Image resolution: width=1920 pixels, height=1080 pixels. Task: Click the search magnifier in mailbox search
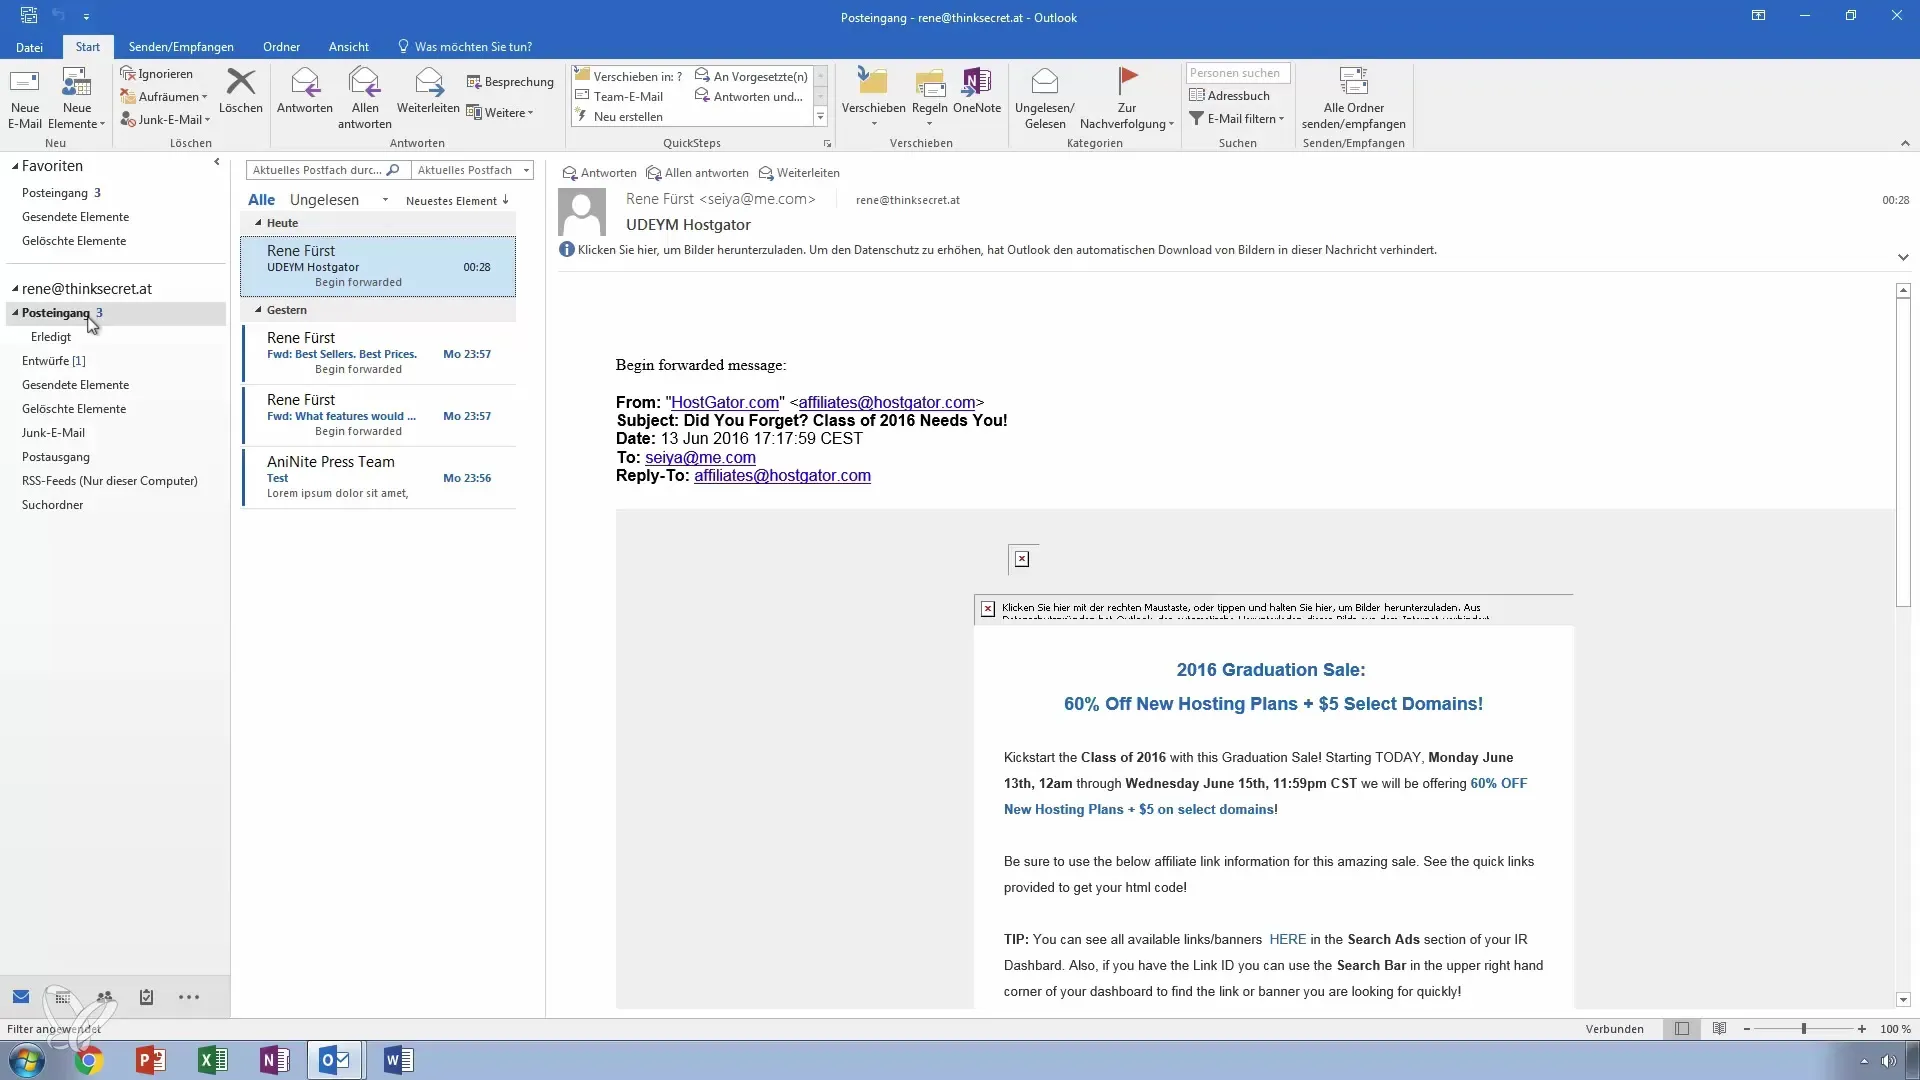click(x=393, y=170)
